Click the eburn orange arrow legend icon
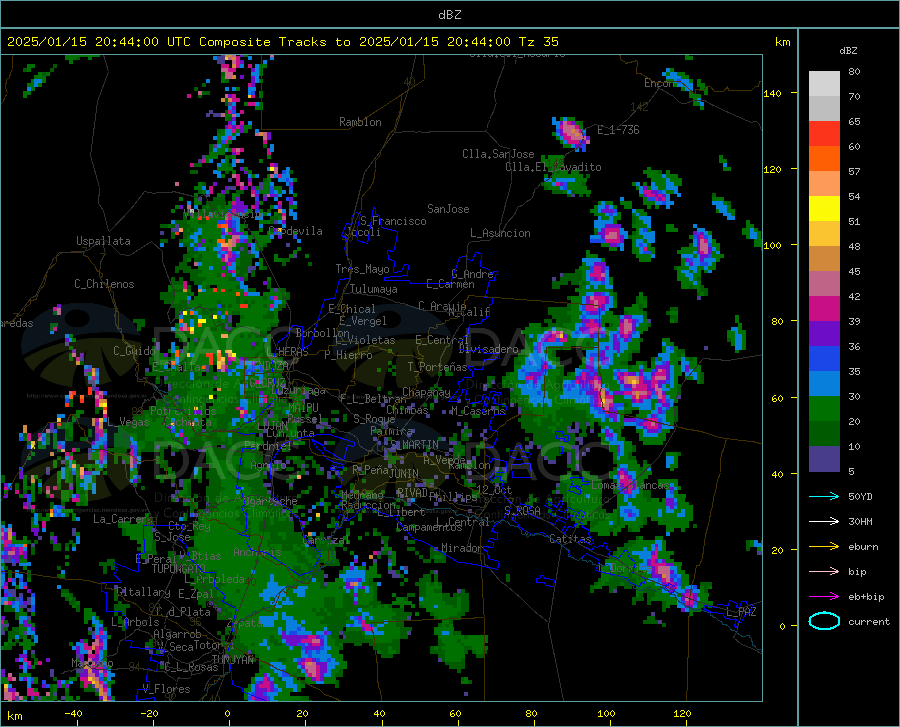The height and width of the screenshot is (727, 900). pyautogui.click(x=824, y=546)
